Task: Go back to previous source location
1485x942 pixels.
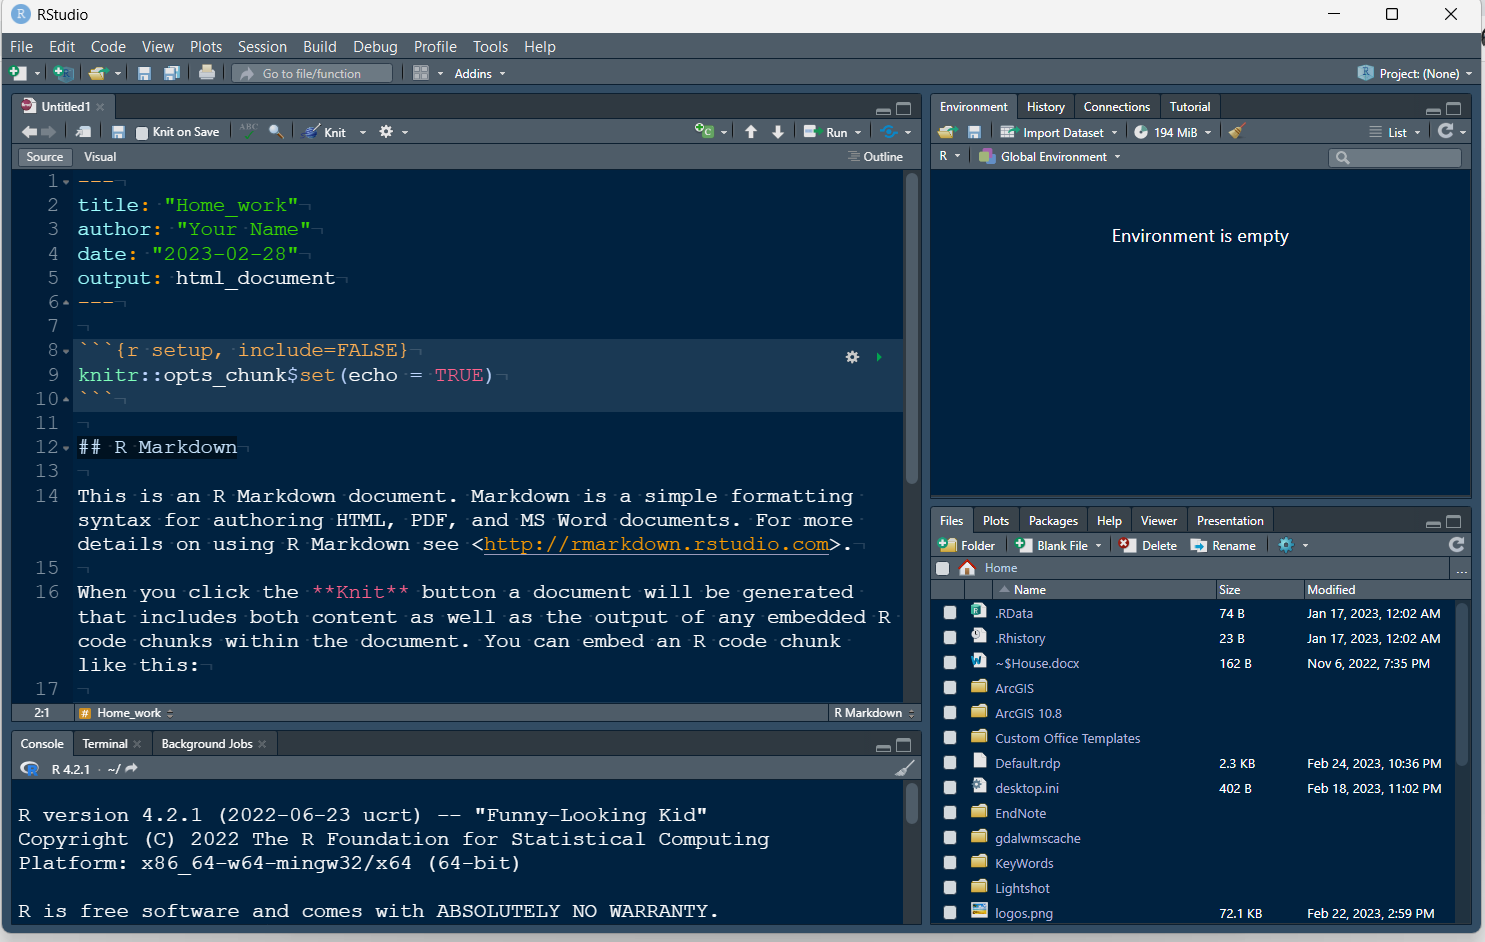Action: [29, 132]
